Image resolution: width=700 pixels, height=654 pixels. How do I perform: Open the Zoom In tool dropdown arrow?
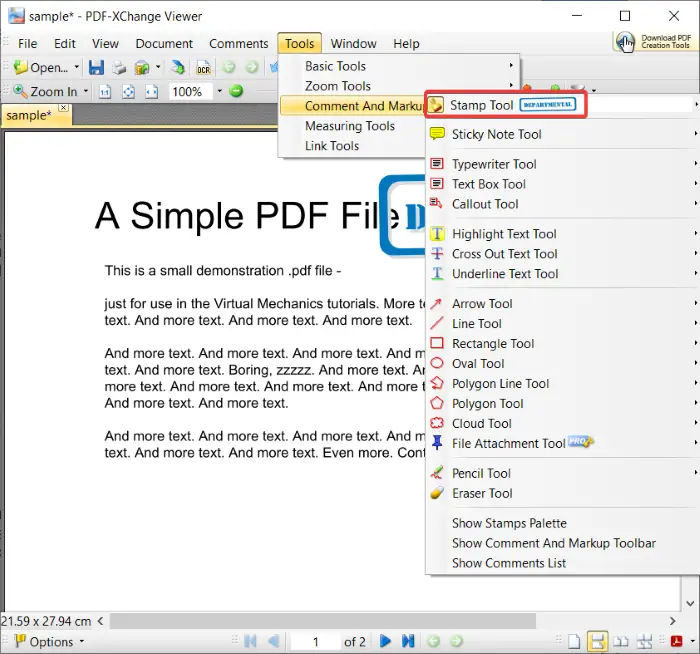85,92
